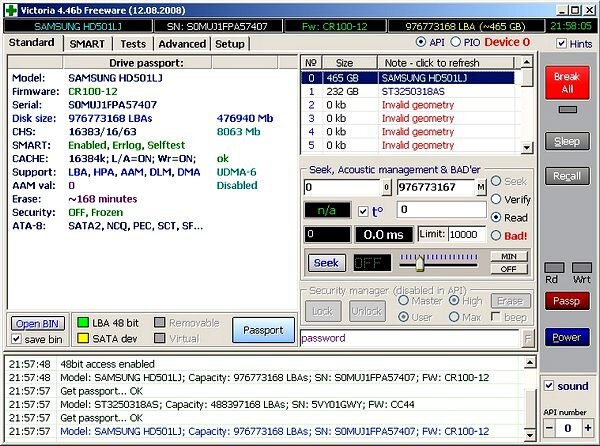Select drive row number 2 Invalid geometry
The image size is (600, 446).
pos(408,105)
